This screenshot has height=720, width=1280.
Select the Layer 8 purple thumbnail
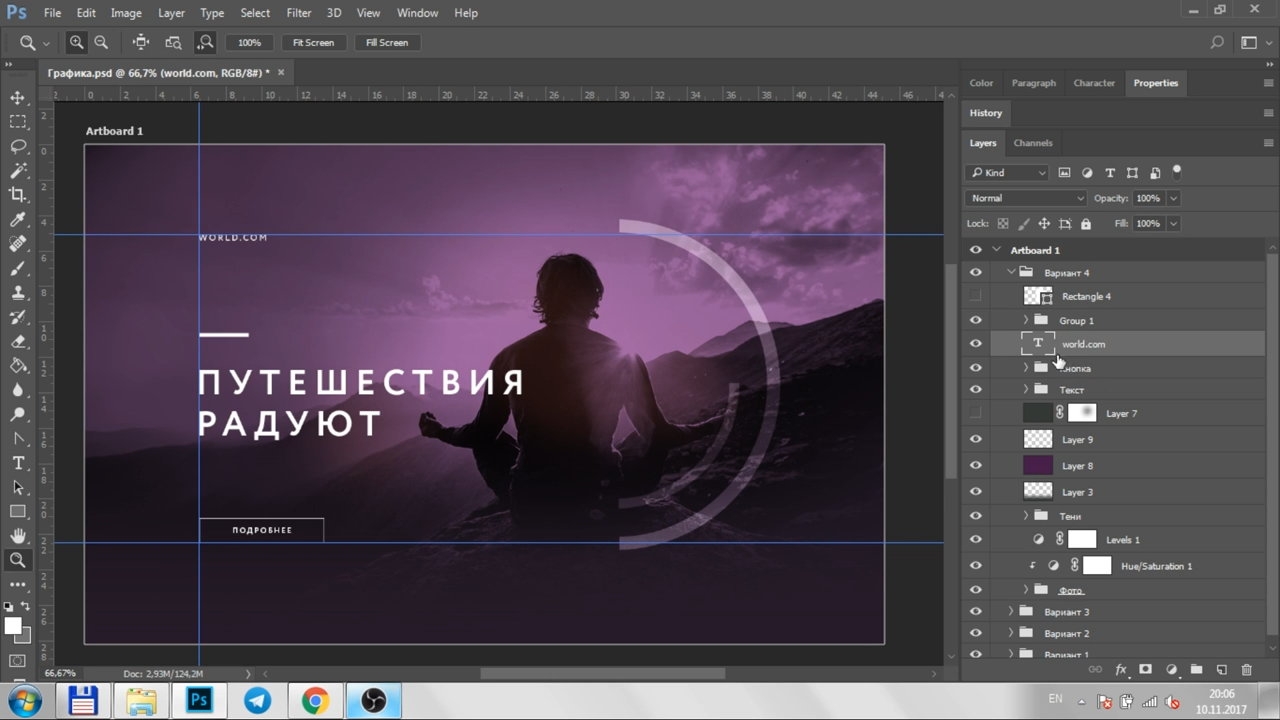click(x=1039, y=465)
